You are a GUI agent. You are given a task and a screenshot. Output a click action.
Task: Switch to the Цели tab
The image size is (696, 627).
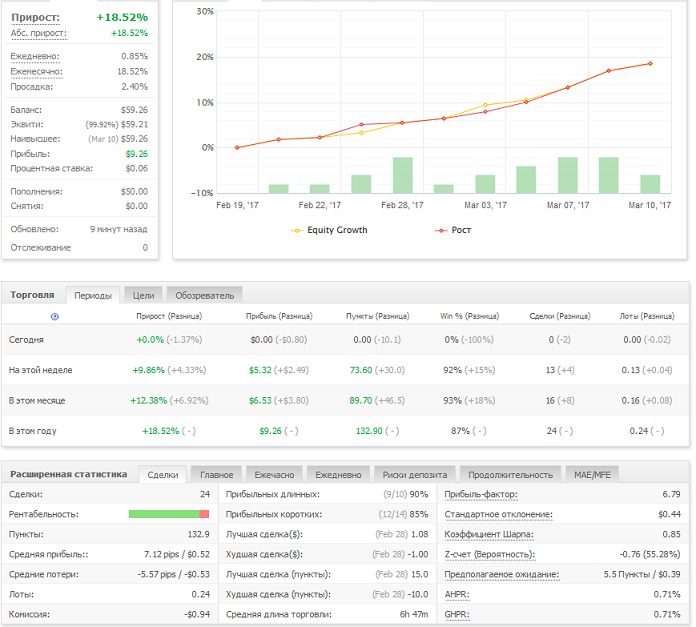143,296
